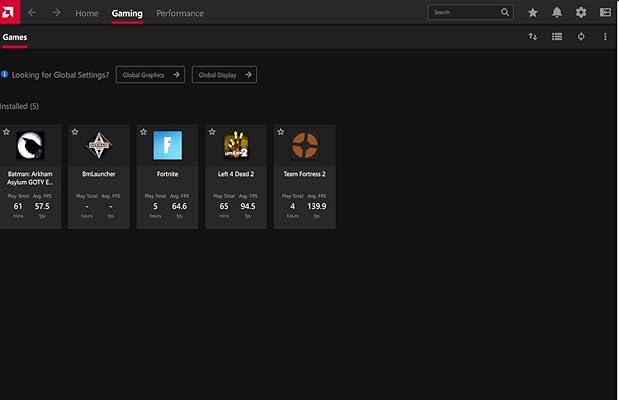
Task: Click into the Search field
Action: pyautogui.click(x=470, y=12)
